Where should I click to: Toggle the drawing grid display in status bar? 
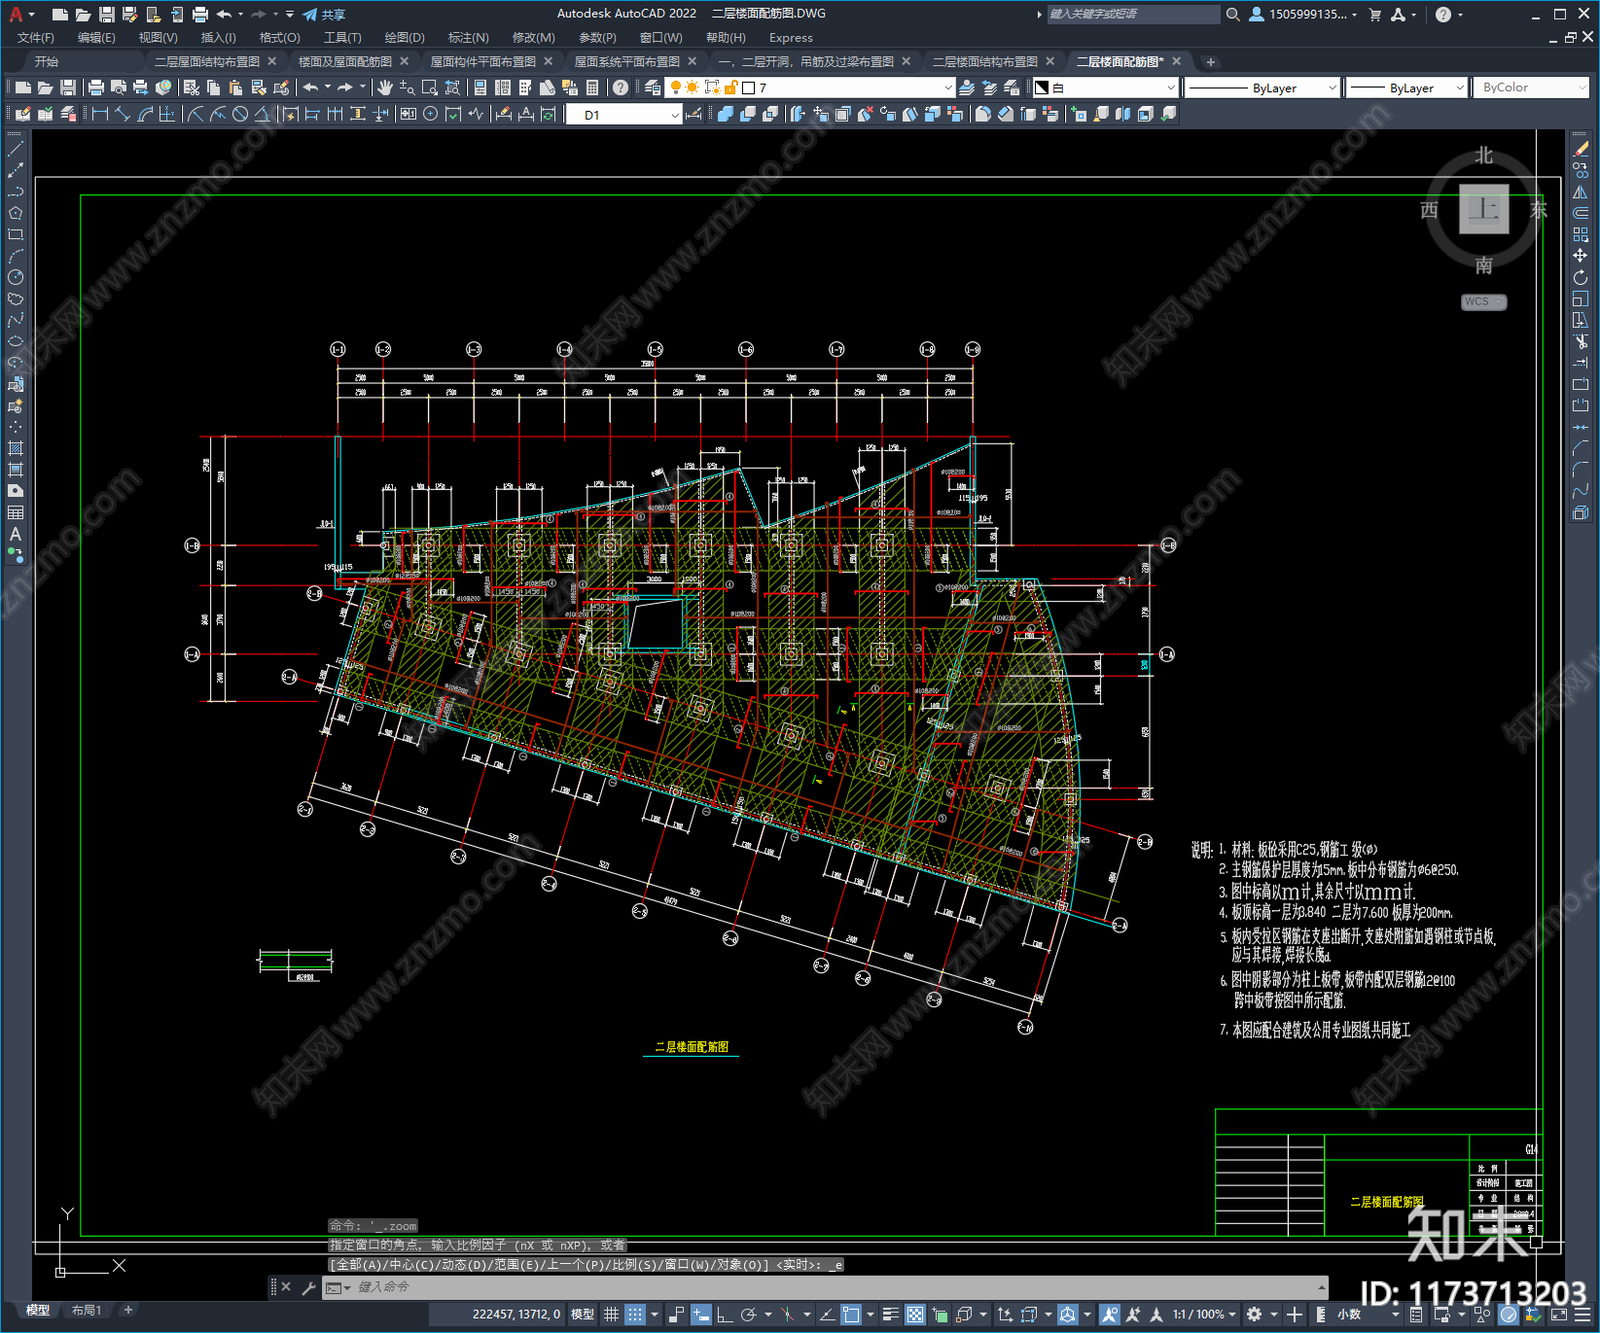(611, 1314)
